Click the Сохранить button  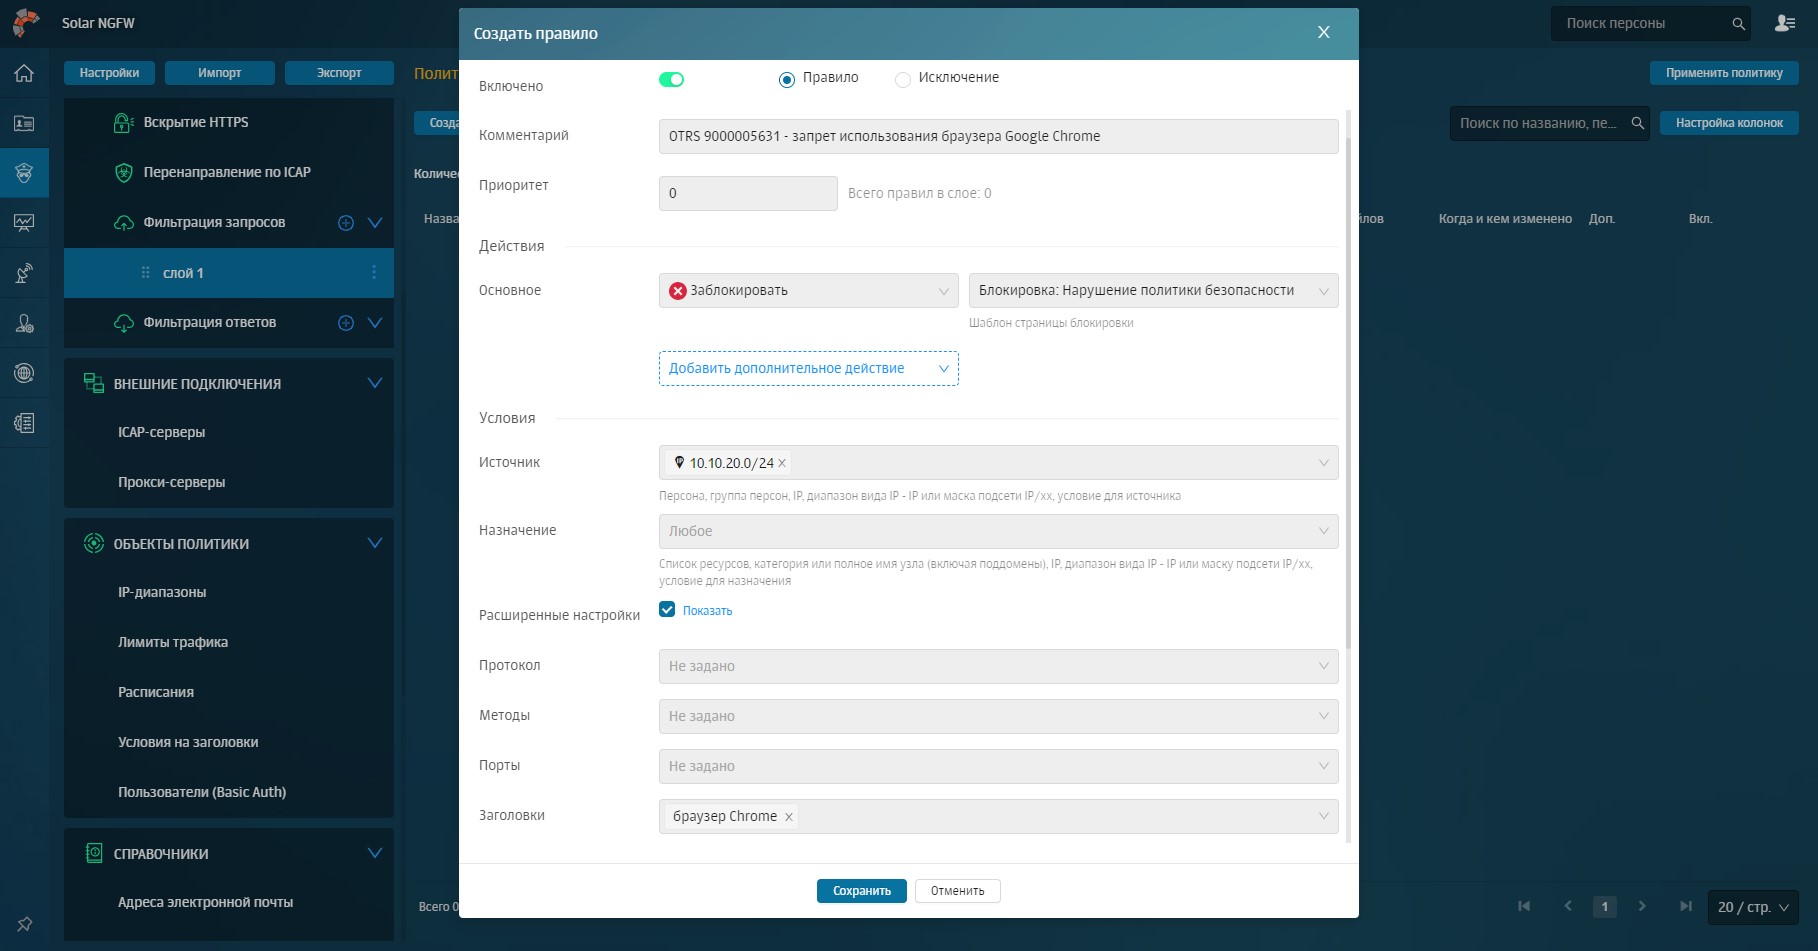point(861,891)
